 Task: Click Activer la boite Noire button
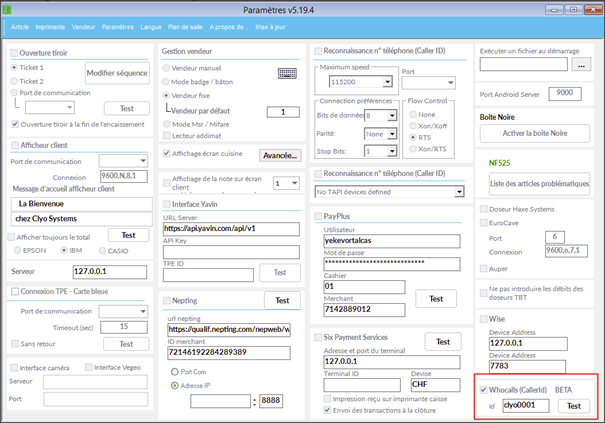(535, 134)
